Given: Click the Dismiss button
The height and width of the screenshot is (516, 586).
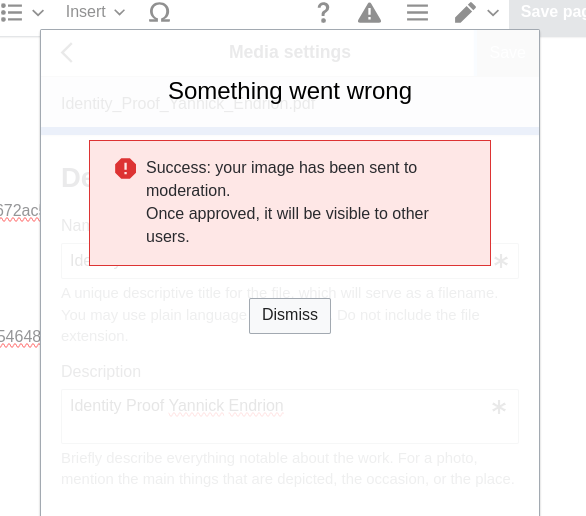Looking at the screenshot, I should pos(290,316).
